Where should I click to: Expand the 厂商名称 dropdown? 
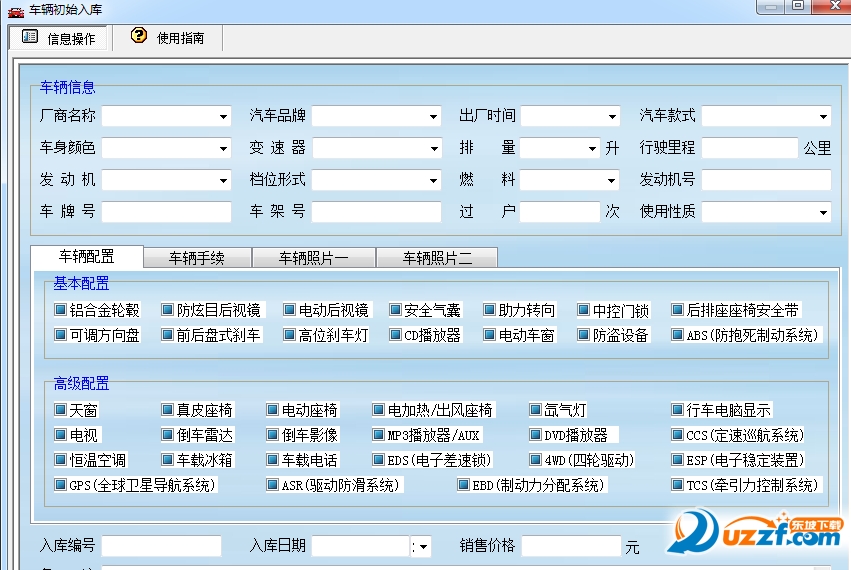tap(223, 116)
